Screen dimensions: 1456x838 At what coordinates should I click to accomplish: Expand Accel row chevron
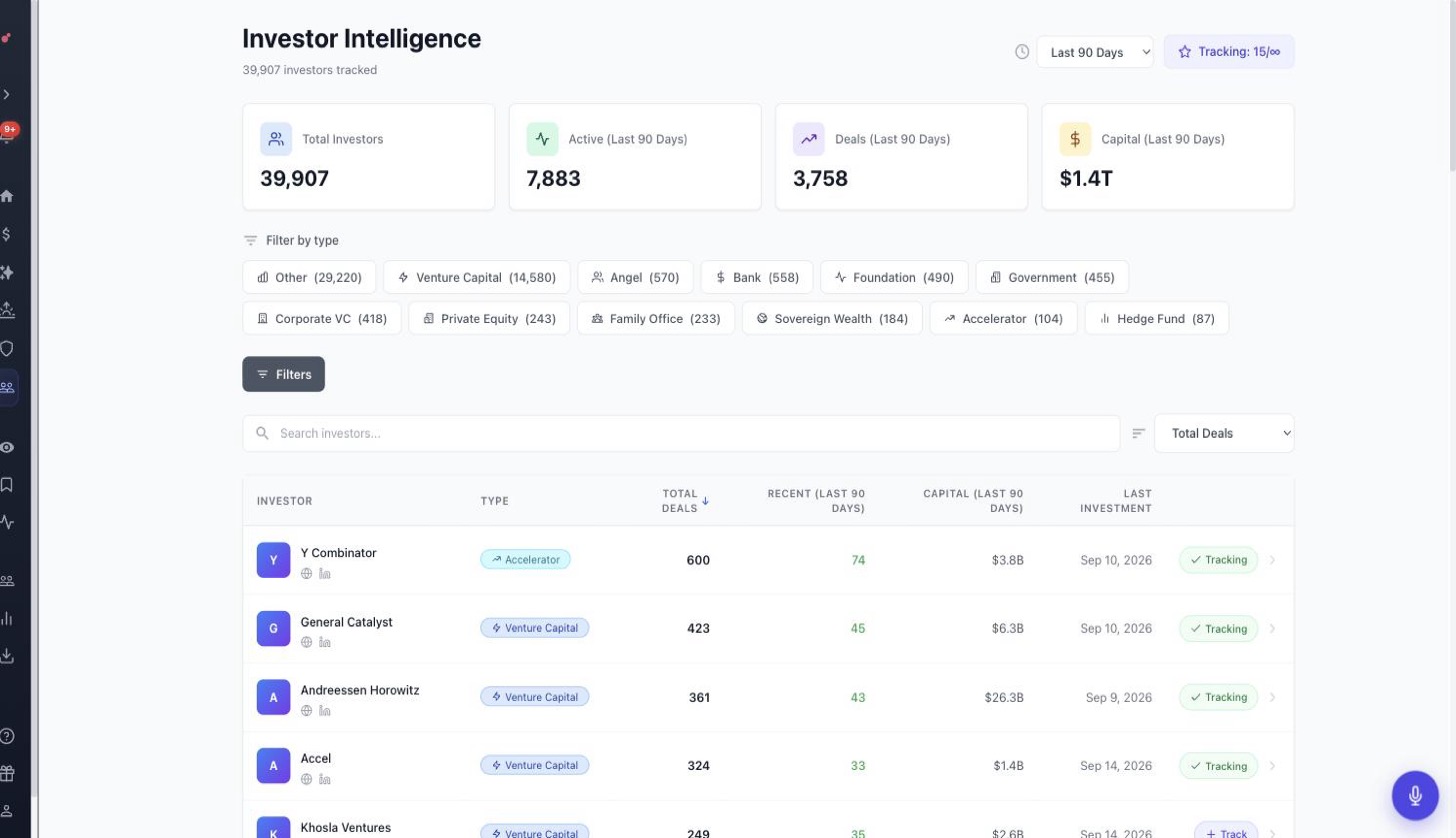tap(1273, 766)
